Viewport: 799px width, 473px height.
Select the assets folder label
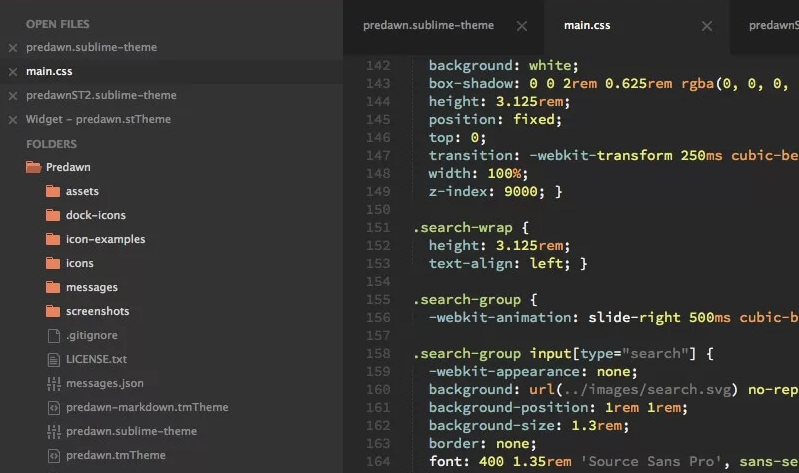click(82, 191)
